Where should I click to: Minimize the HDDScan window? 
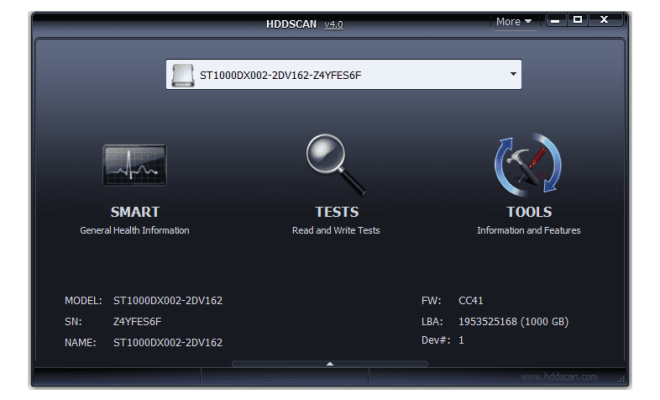(555, 20)
